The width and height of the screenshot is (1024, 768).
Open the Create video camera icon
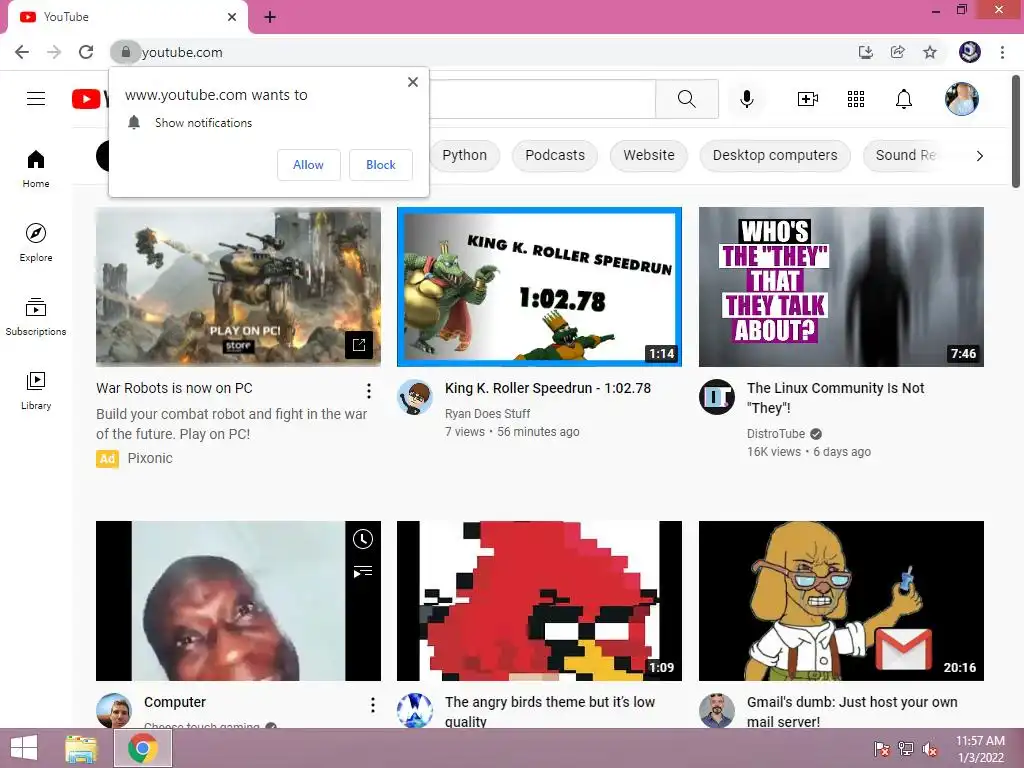(x=808, y=99)
